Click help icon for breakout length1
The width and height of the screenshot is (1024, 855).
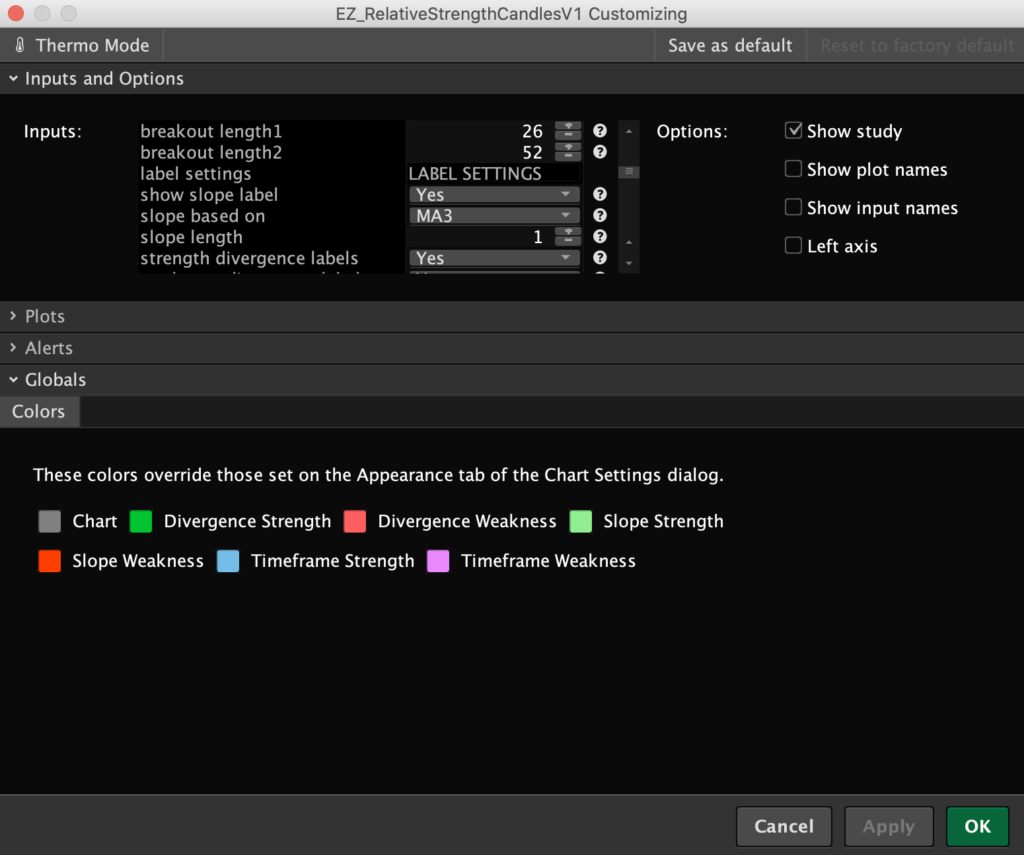click(x=600, y=131)
